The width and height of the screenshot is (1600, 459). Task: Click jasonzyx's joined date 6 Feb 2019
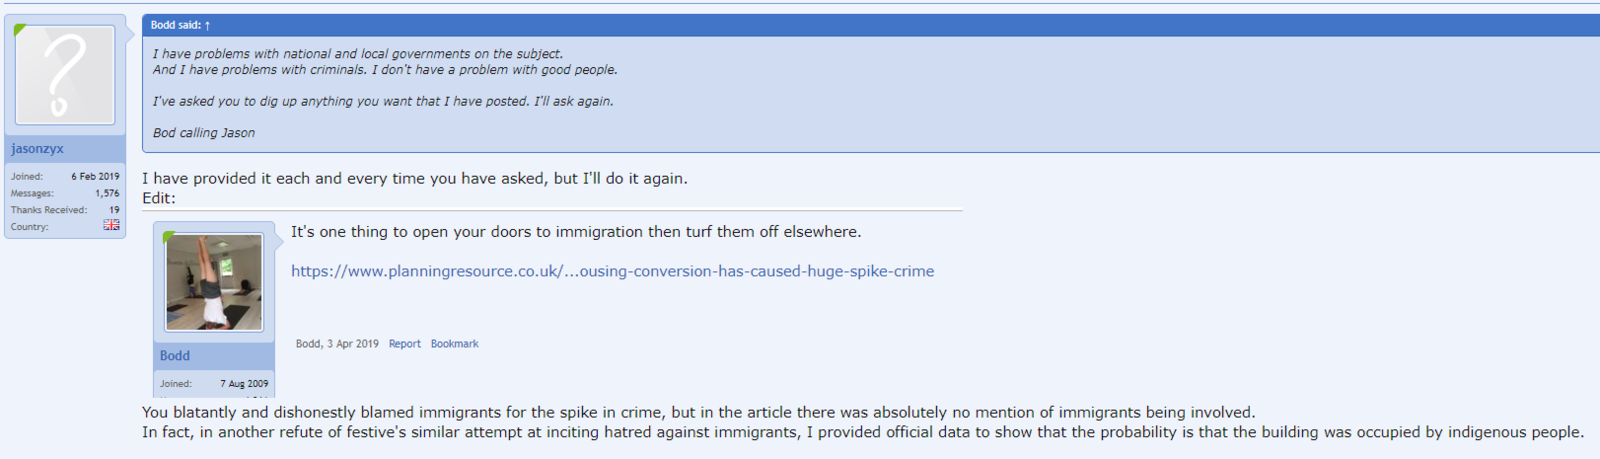[x=95, y=176]
